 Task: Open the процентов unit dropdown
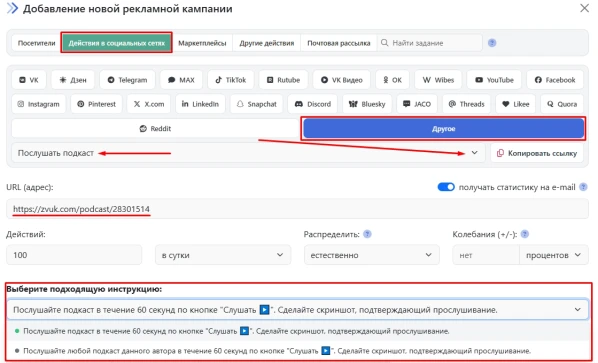point(553,255)
